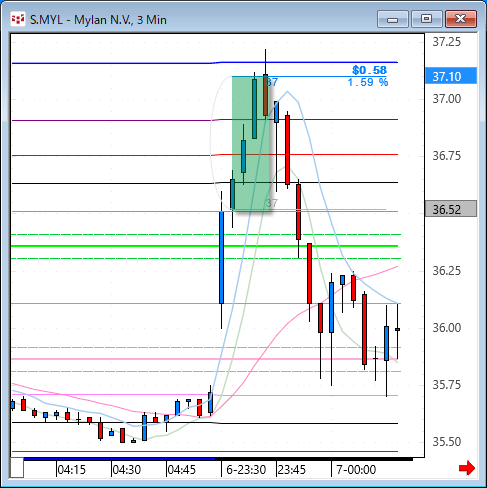
Task: Click the 04:15 time axis label
Action: tap(71, 469)
